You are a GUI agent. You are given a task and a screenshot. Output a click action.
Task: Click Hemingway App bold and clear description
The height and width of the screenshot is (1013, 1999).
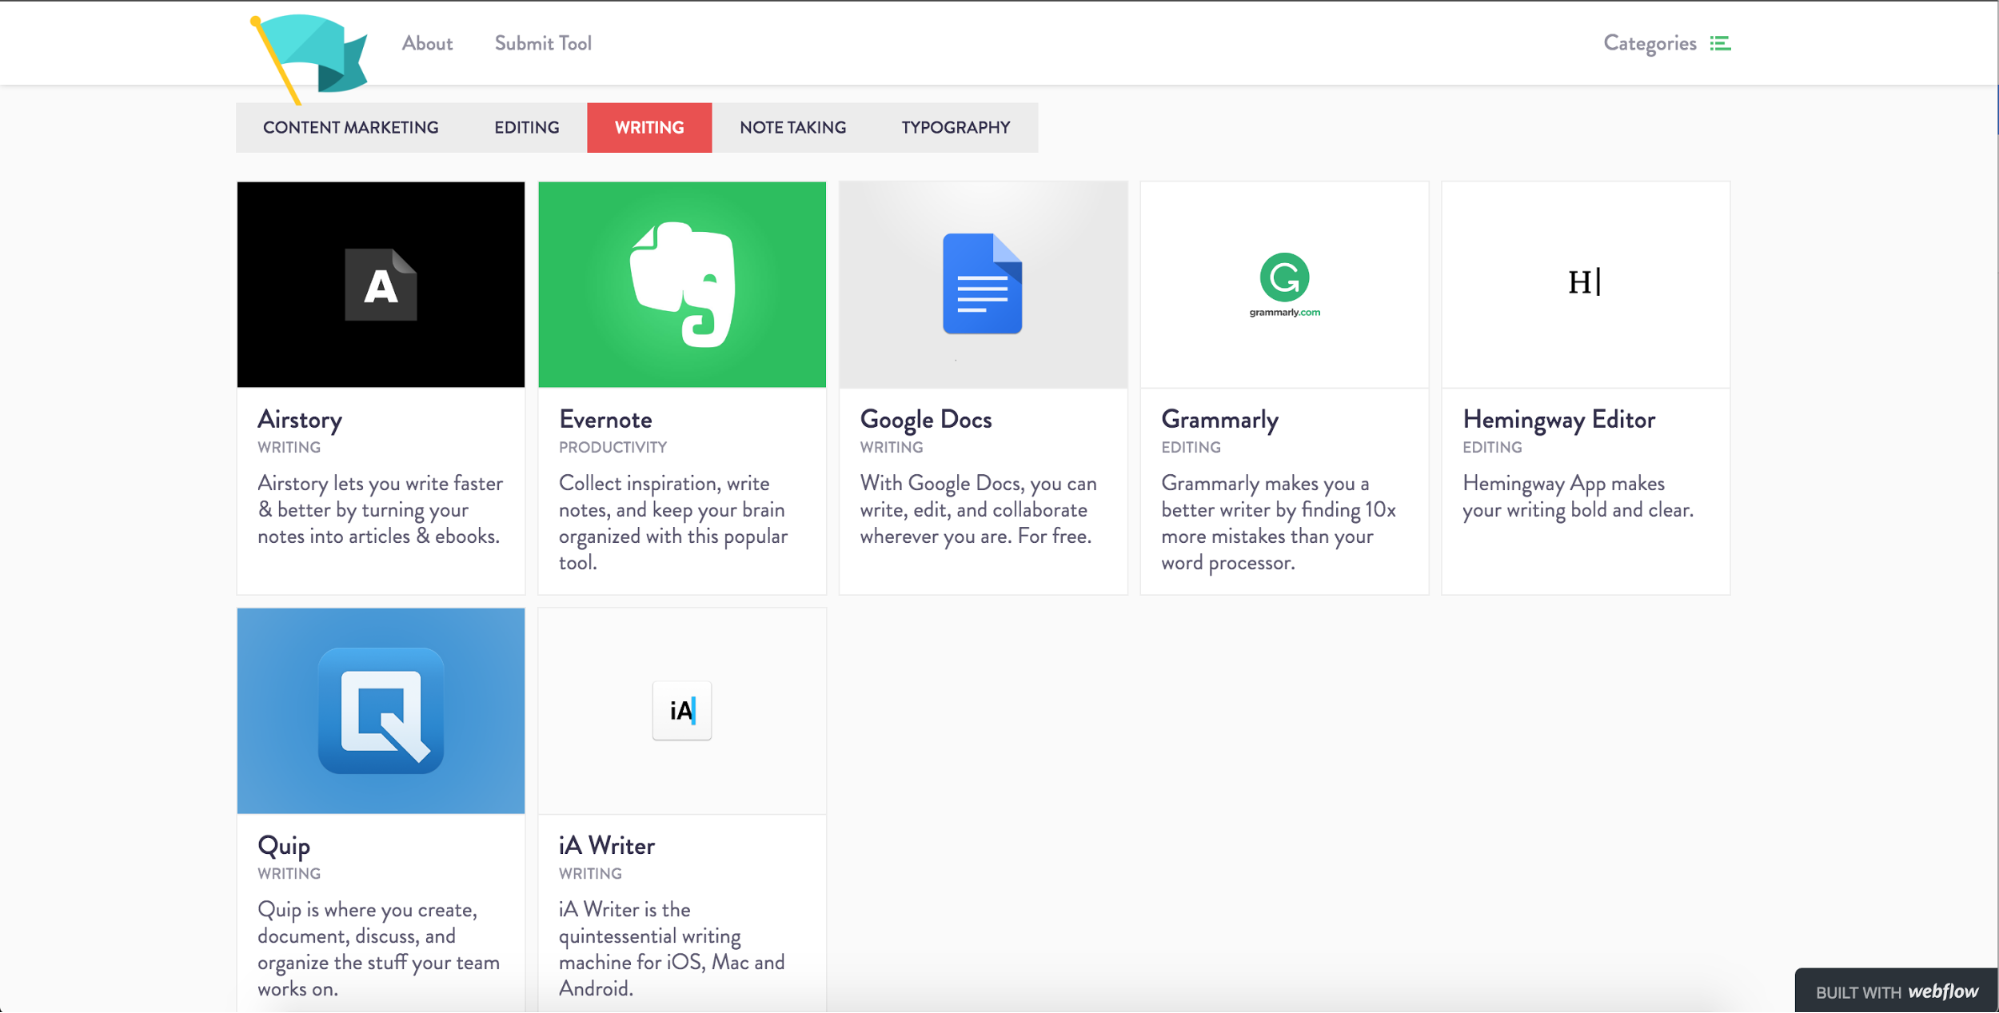click(x=1578, y=497)
